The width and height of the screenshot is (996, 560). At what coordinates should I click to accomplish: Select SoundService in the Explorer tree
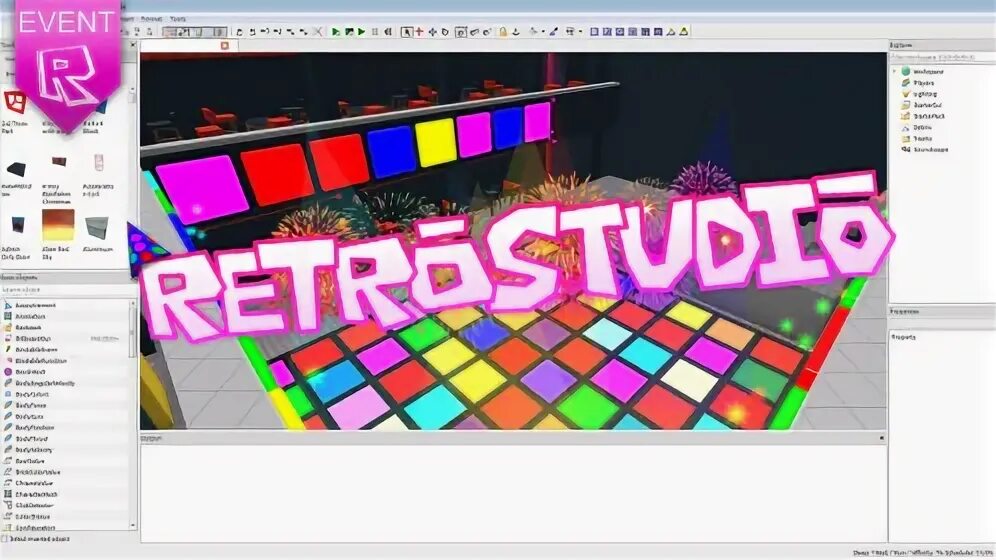930,149
